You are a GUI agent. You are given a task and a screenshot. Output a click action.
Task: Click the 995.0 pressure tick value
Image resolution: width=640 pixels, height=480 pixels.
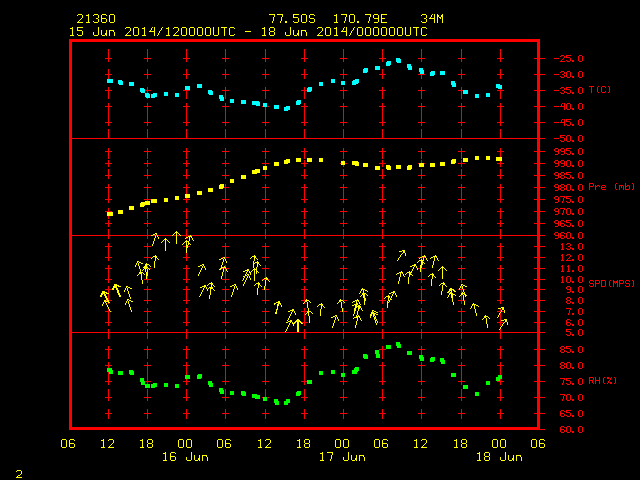569,152
